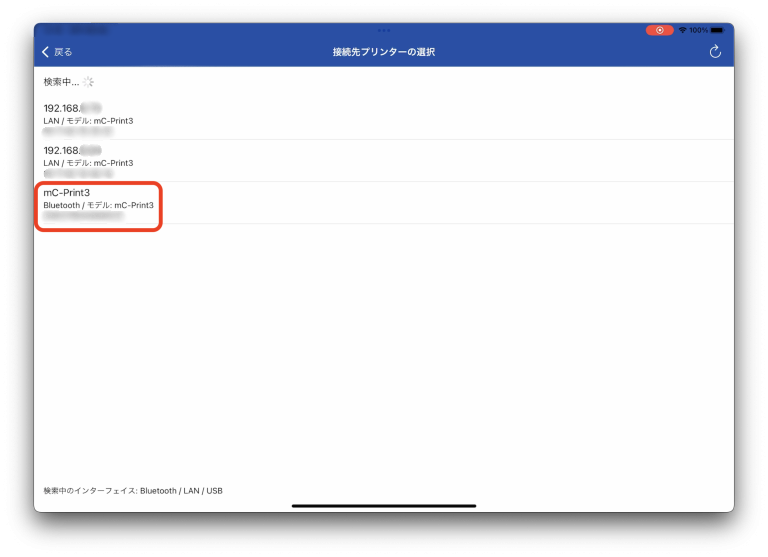768x557 pixels.
Task: Tap the 100% battery percentage text
Action: pyautogui.click(x=698, y=30)
